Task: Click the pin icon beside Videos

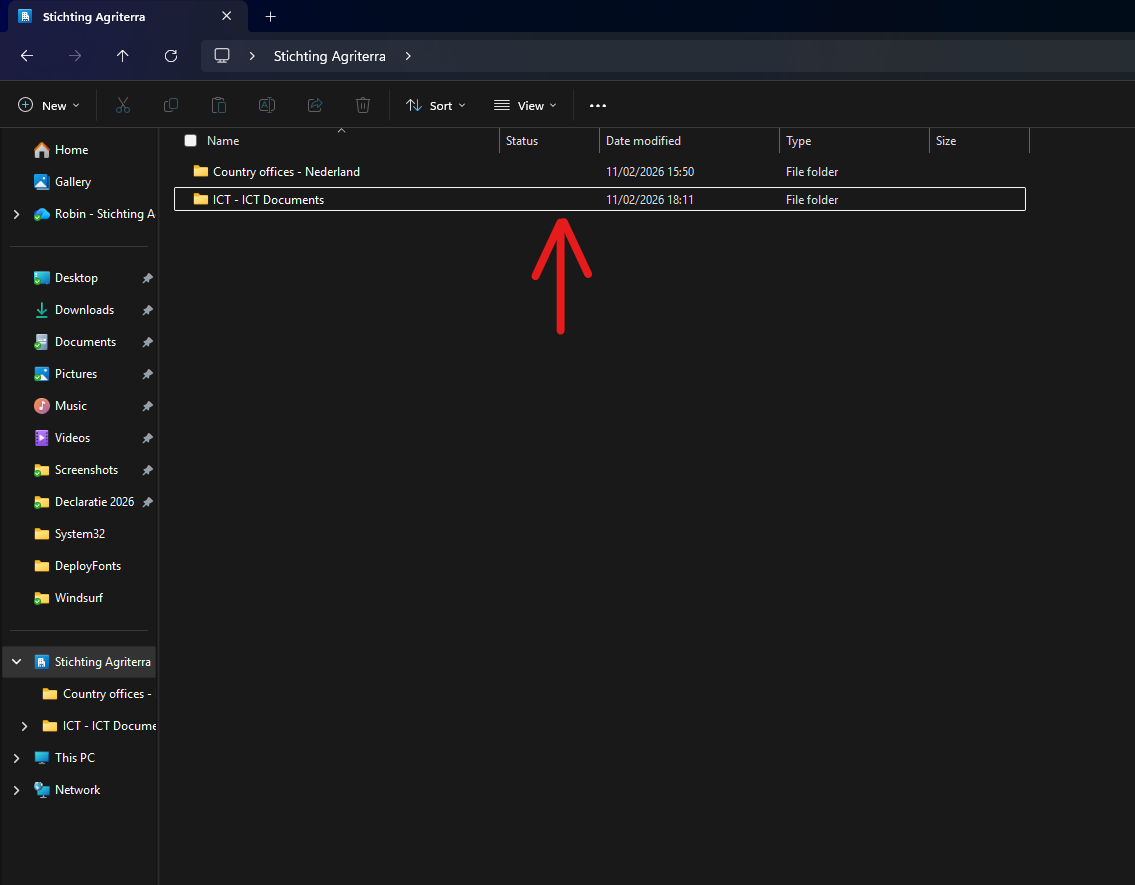Action: point(148,438)
